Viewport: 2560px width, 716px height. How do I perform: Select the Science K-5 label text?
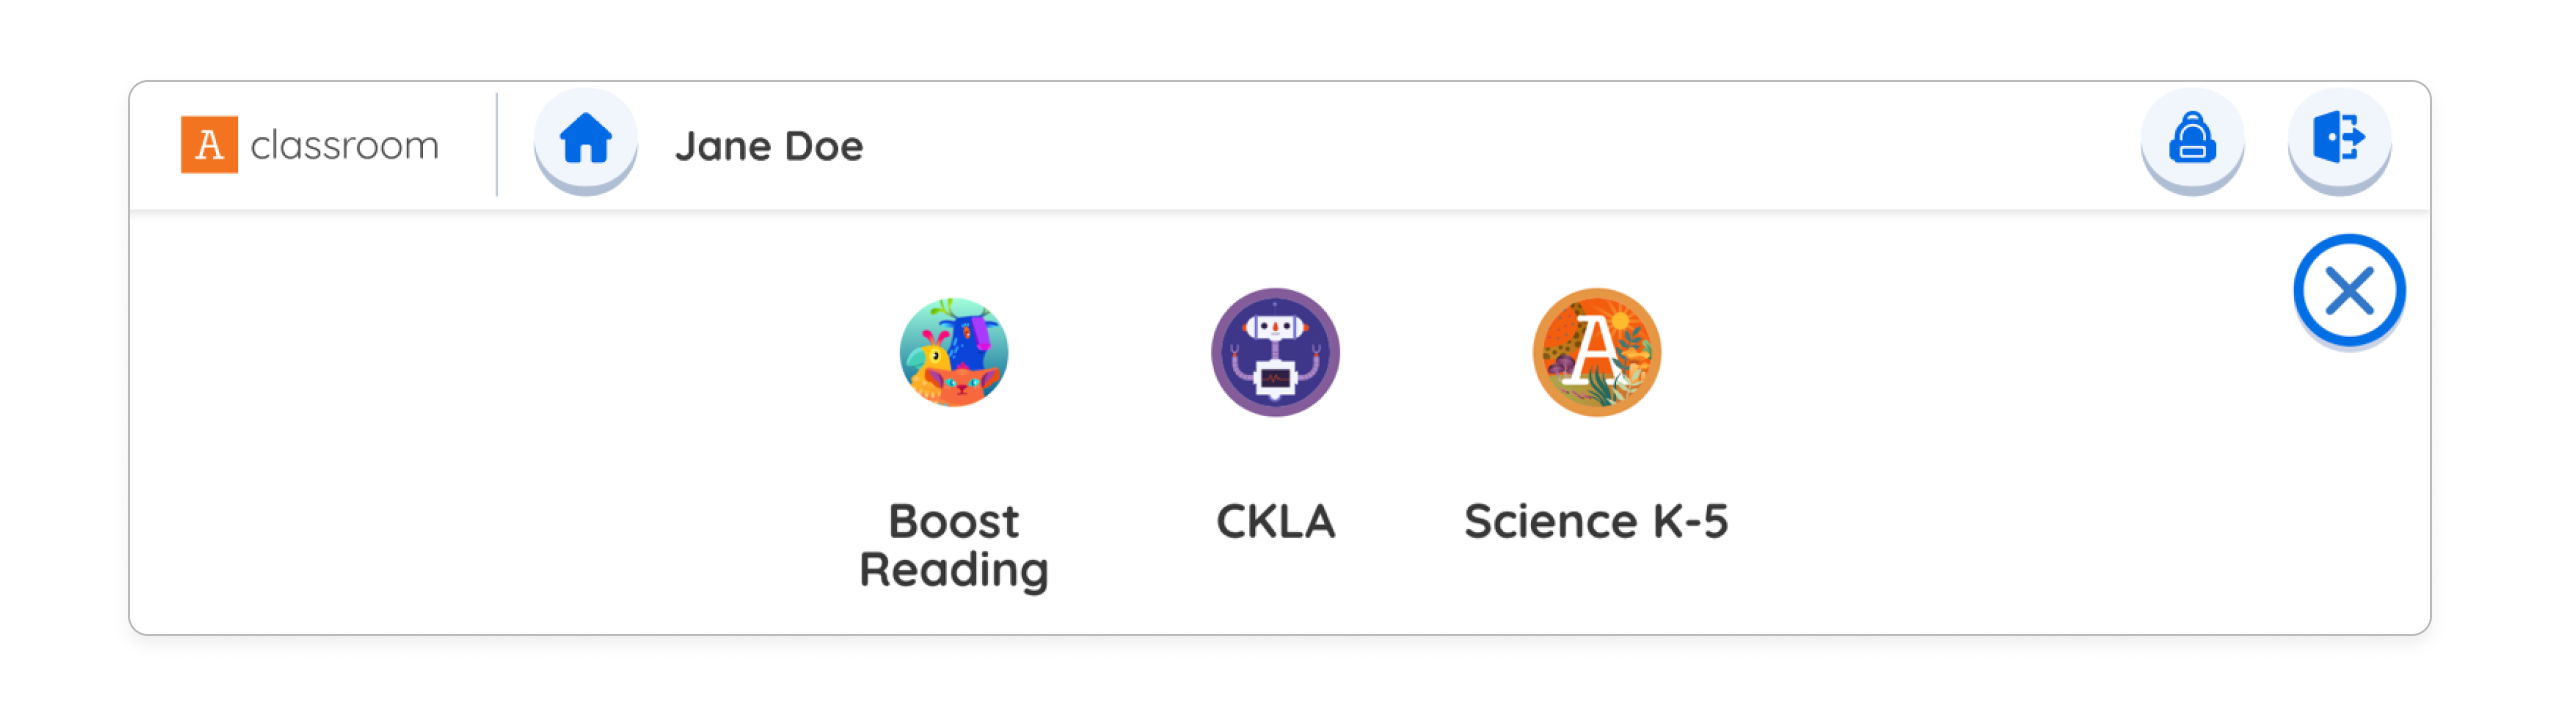tap(1596, 520)
